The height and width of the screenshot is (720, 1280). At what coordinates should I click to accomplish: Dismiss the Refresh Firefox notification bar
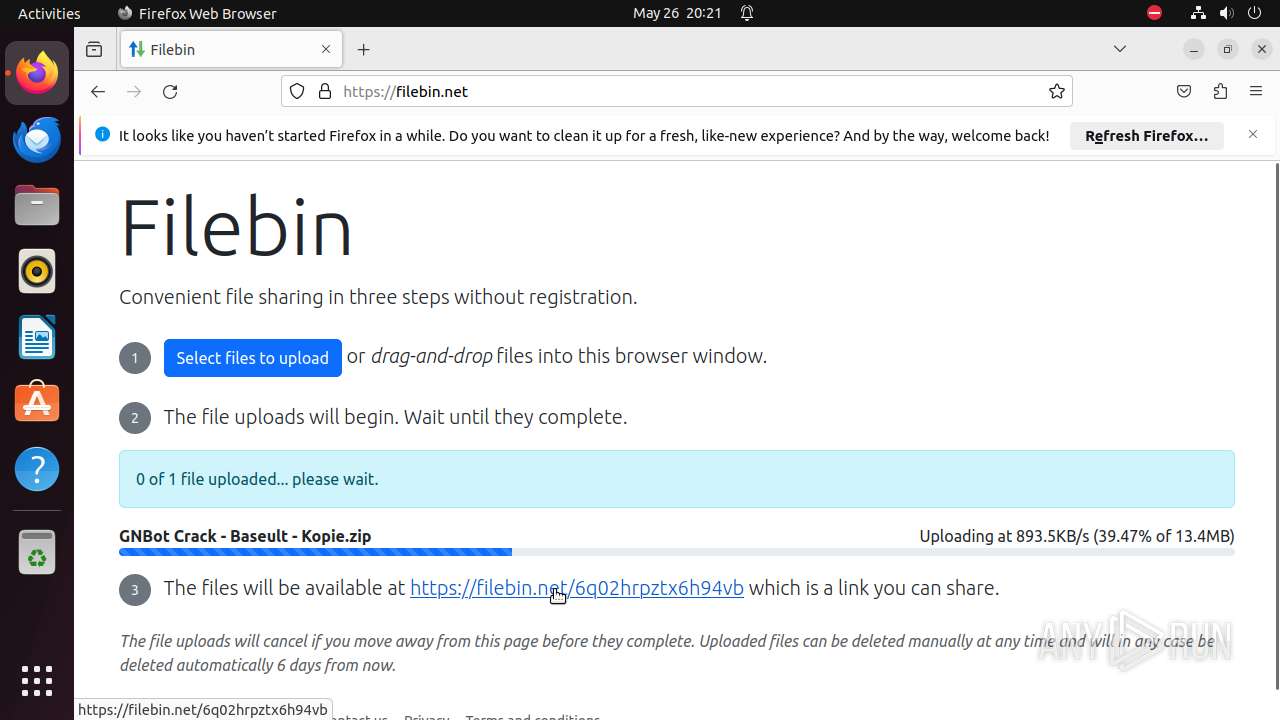[1252, 134]
